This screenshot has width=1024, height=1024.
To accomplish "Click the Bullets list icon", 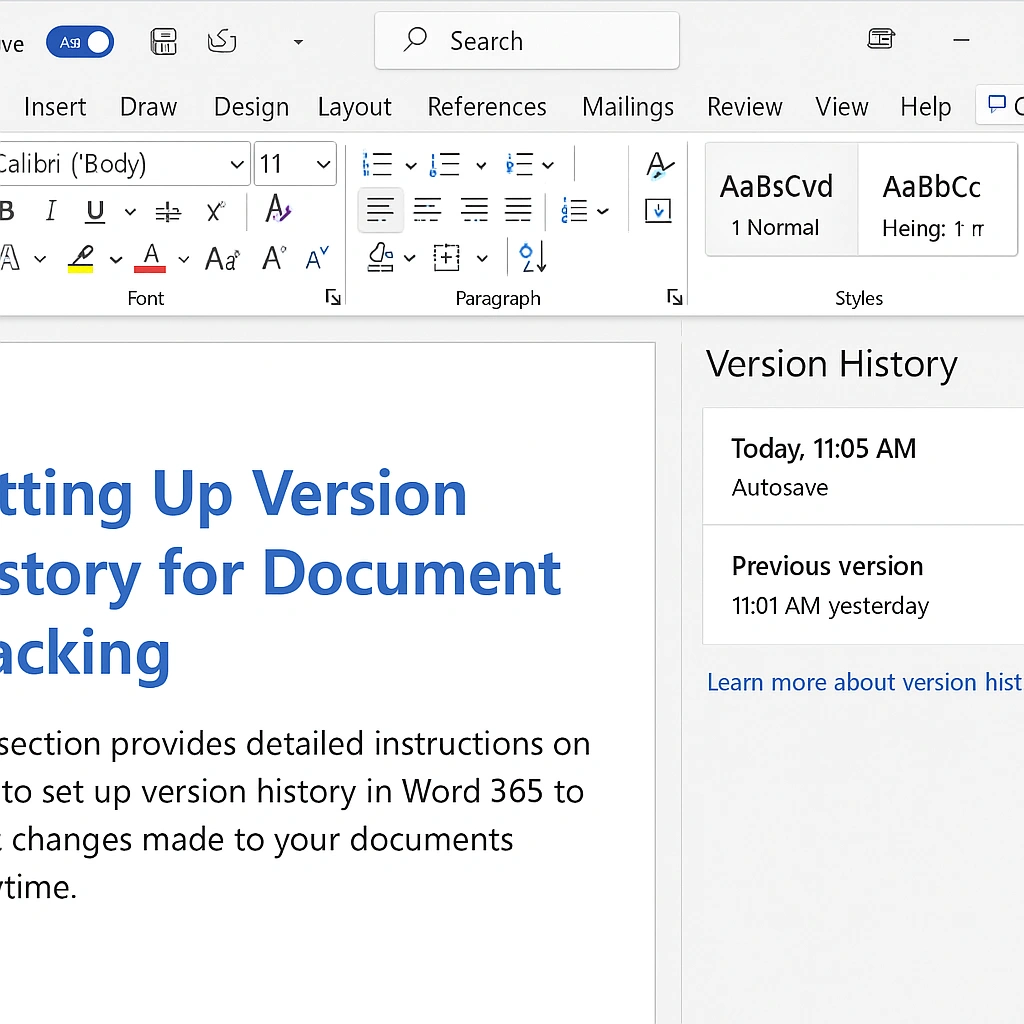I will click(x=377, y=164).
